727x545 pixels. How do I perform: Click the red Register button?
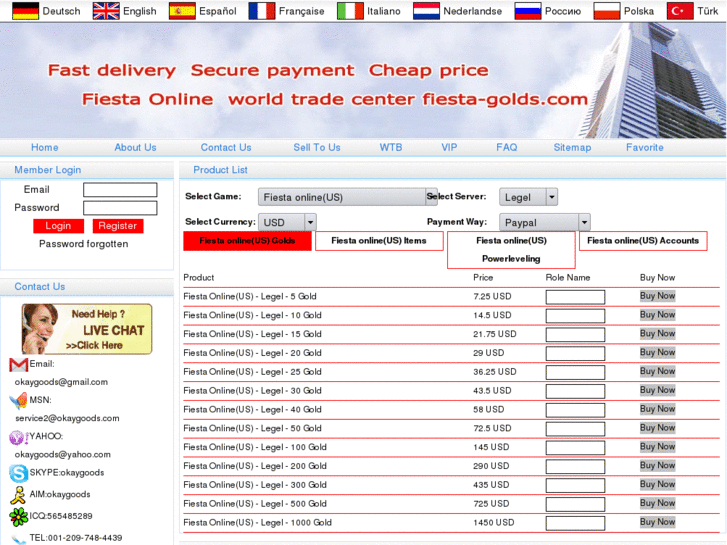tap(118, 226)
